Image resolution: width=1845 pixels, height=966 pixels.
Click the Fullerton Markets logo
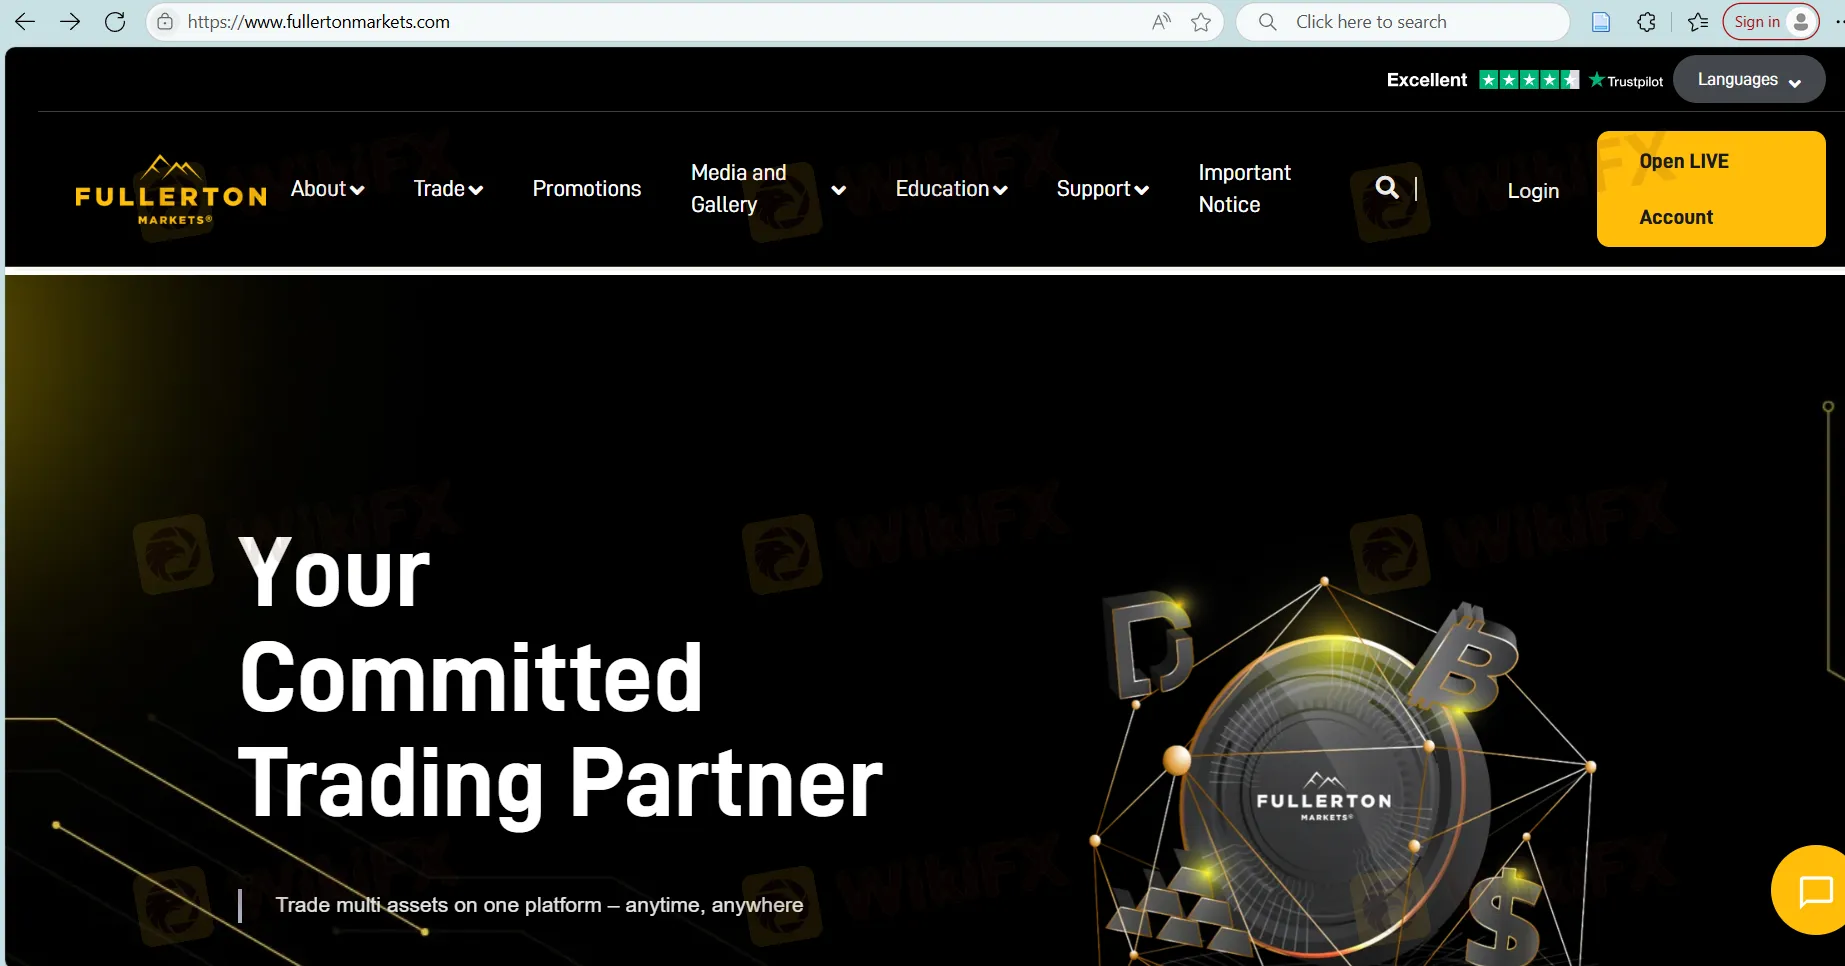tap(171, 189)
